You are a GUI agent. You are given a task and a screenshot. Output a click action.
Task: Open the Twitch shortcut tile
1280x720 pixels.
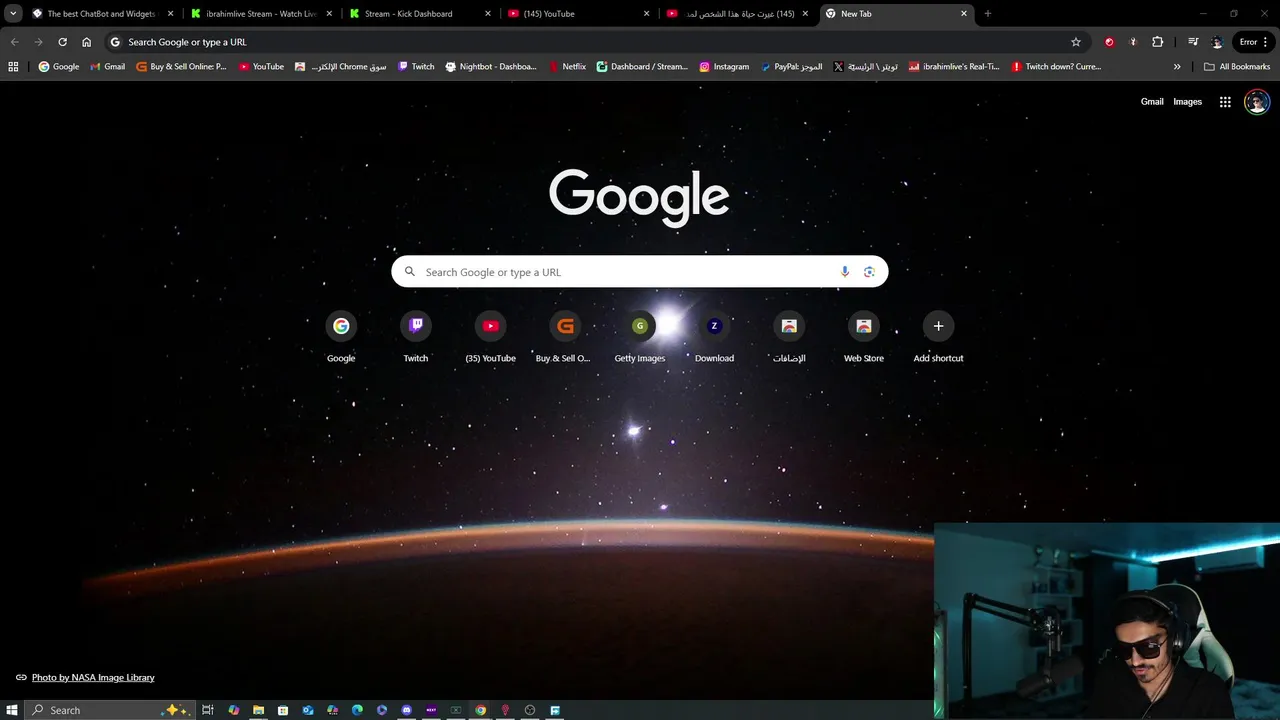pyautogui.click(x=416, y=337)
